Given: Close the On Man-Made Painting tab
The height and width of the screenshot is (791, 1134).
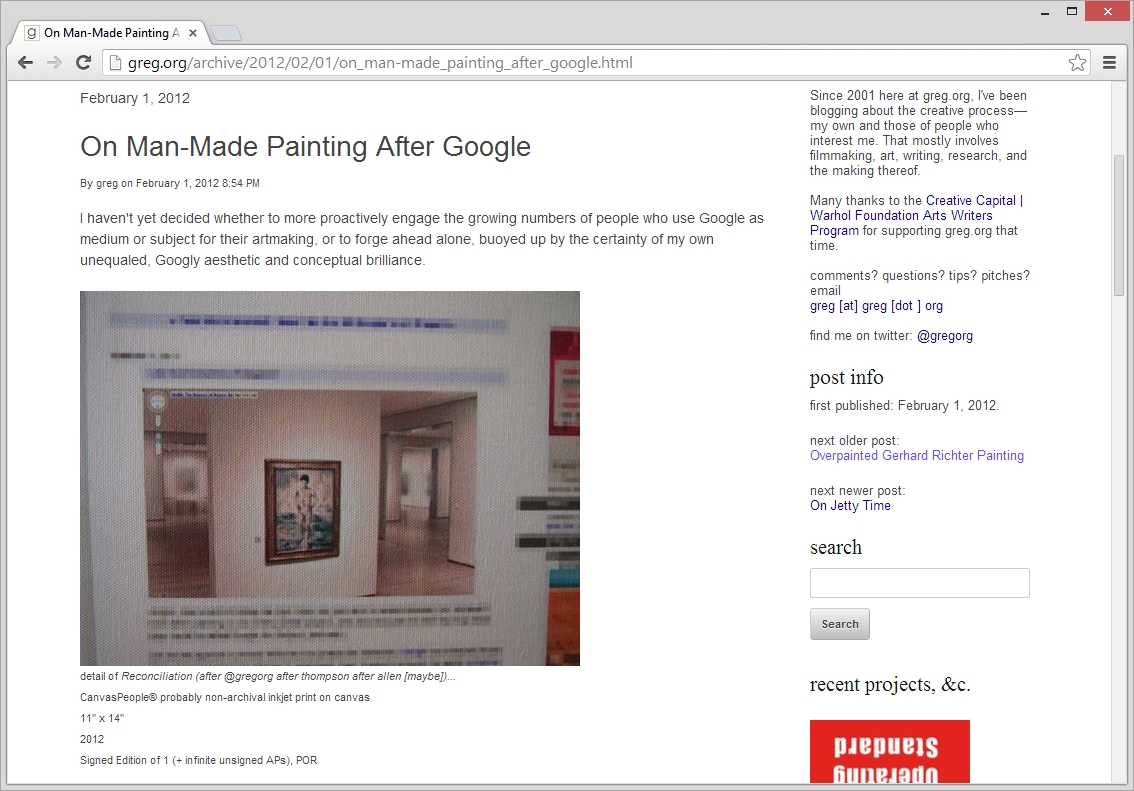Looking at the screenshot, I should click(x=193, y=33).
